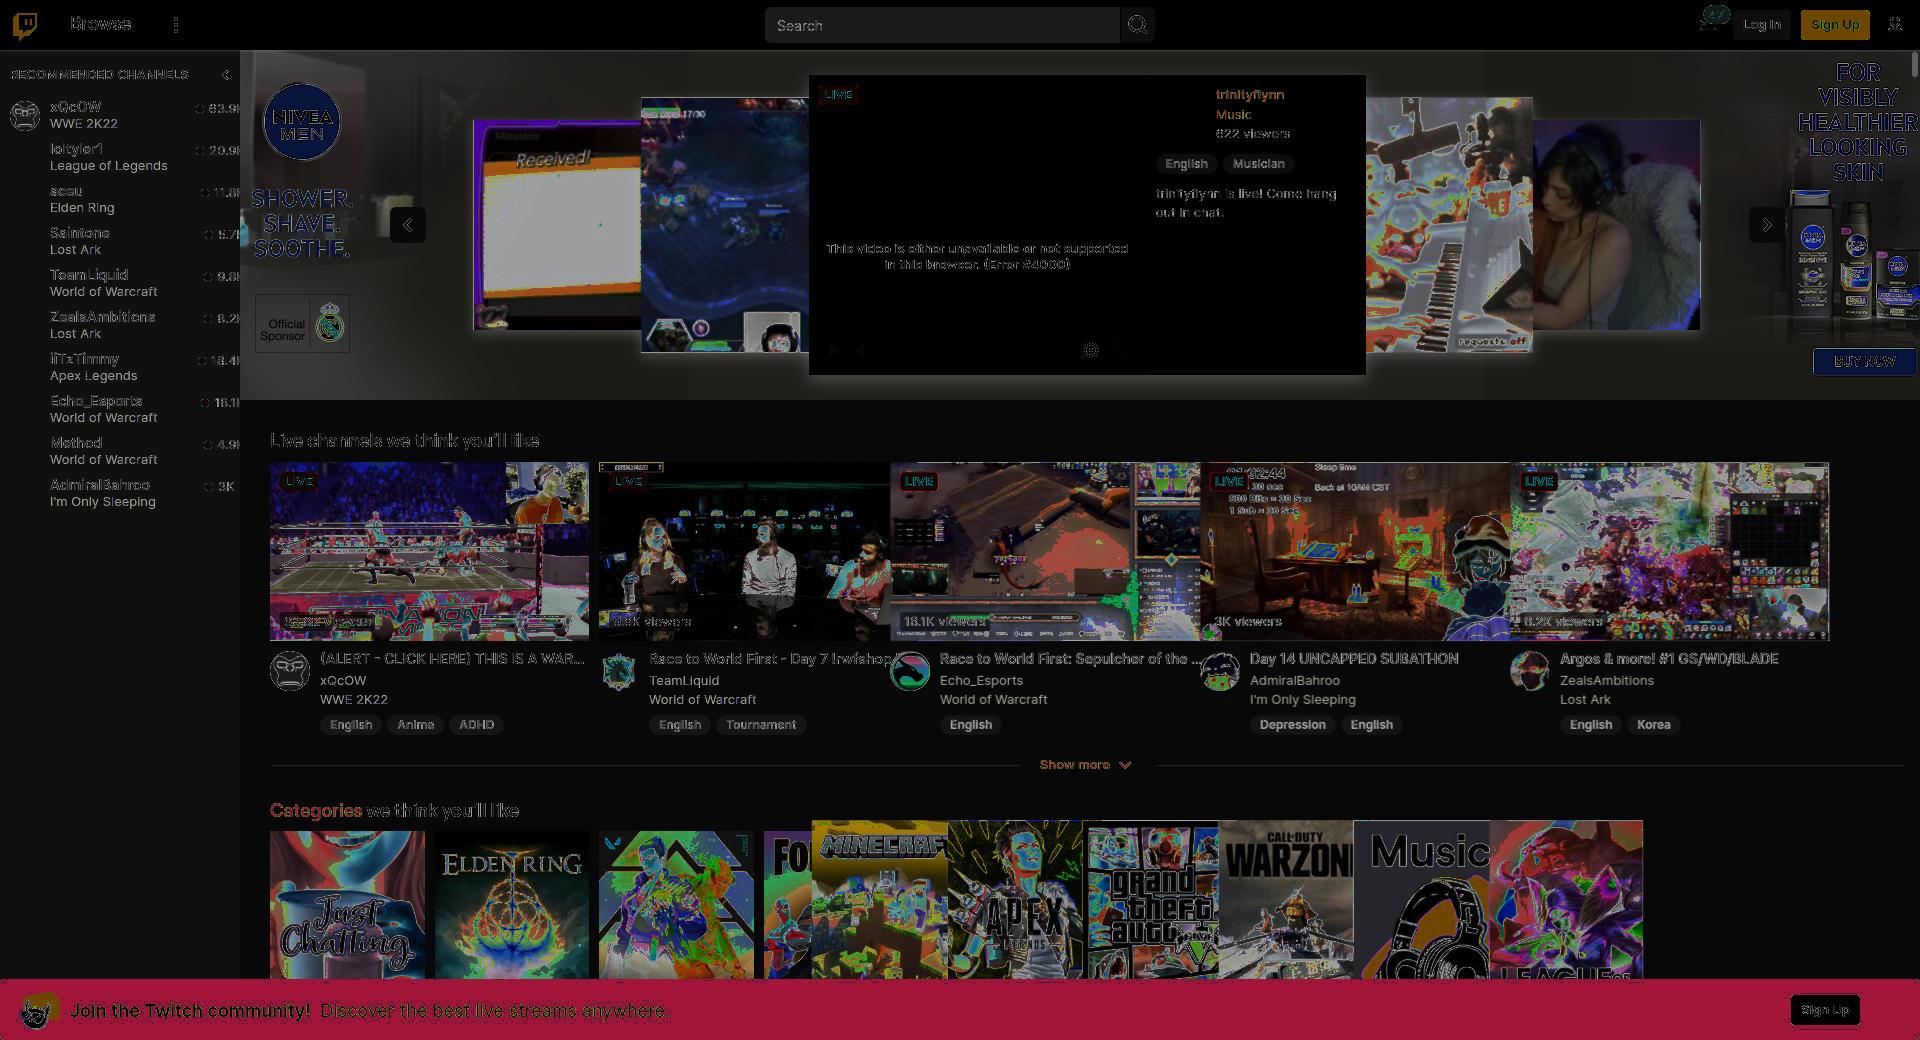Open the Twitch home logo
Screen dimensions: 1920x1040
point(26,25)
